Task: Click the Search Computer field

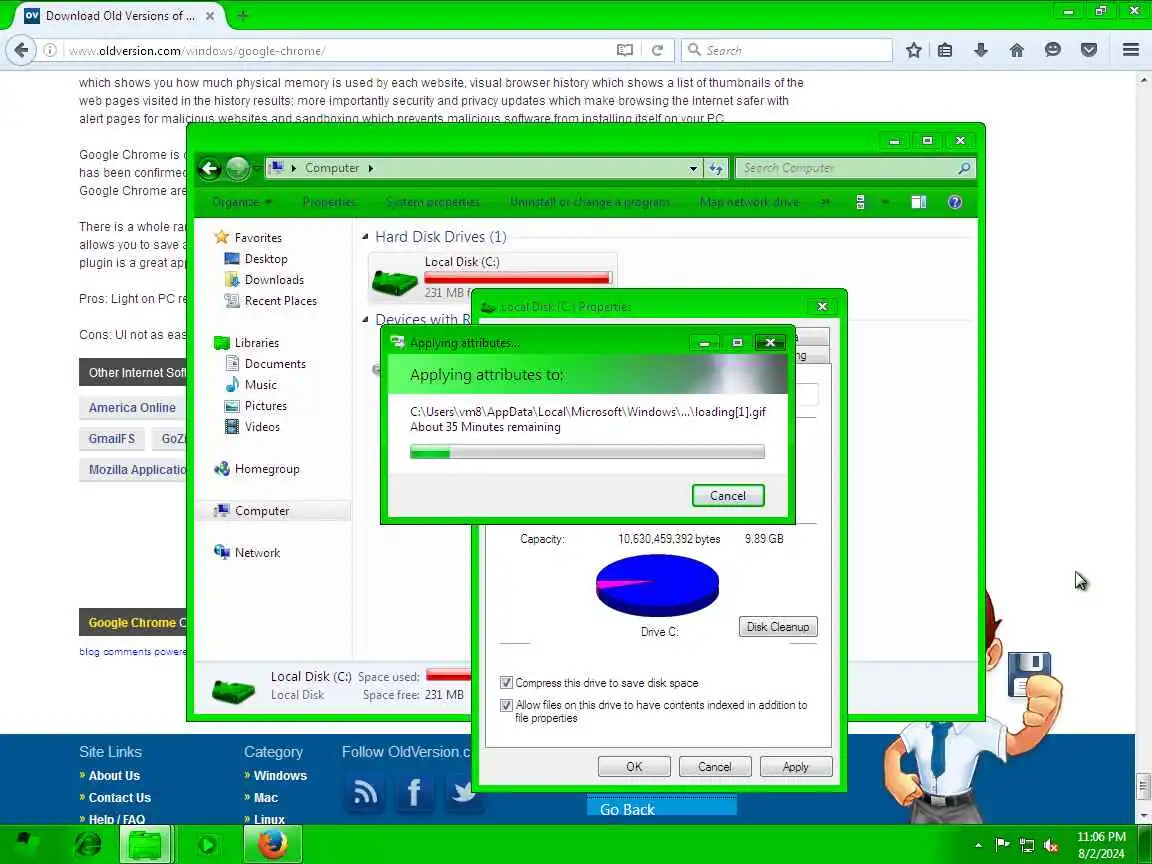Action: point(855,168)
